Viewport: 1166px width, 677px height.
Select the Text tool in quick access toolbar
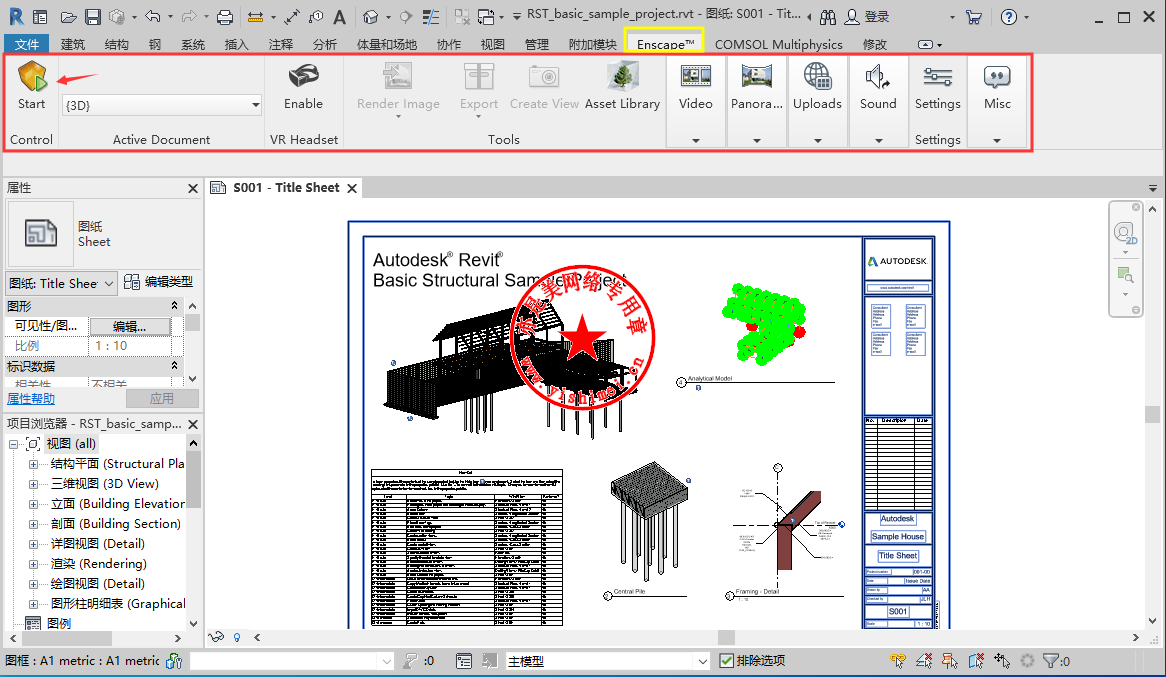(x=340, y=16)
